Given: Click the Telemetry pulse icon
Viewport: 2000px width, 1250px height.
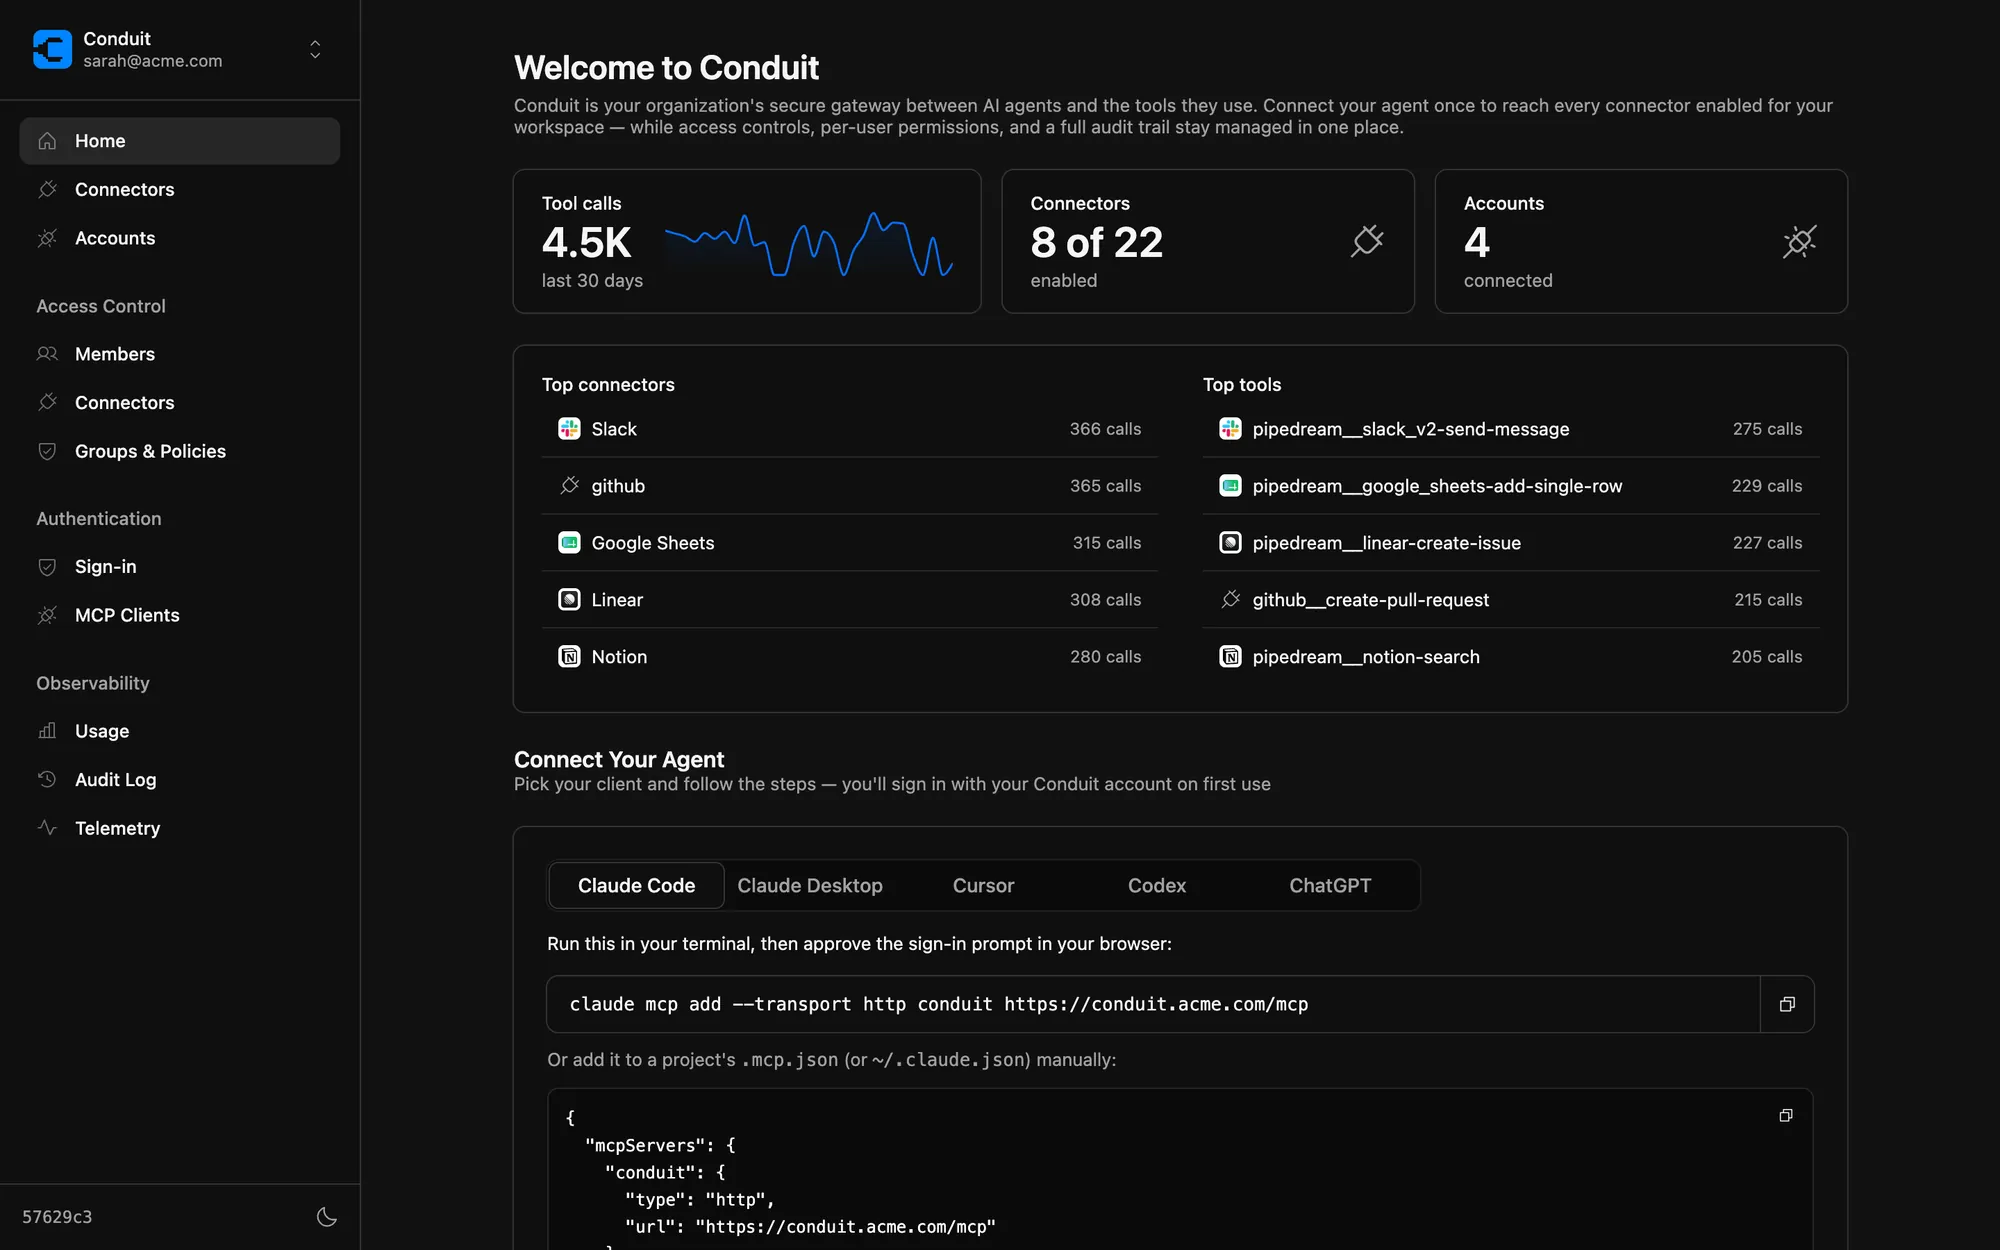Looking at the screenshot, I should [x=47, y=828].
